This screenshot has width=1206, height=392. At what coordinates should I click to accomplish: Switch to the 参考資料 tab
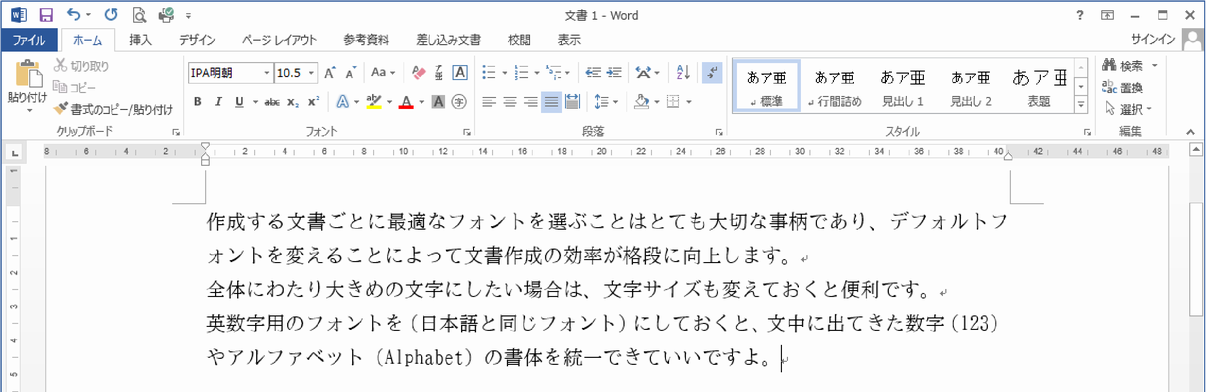(366, 40)
